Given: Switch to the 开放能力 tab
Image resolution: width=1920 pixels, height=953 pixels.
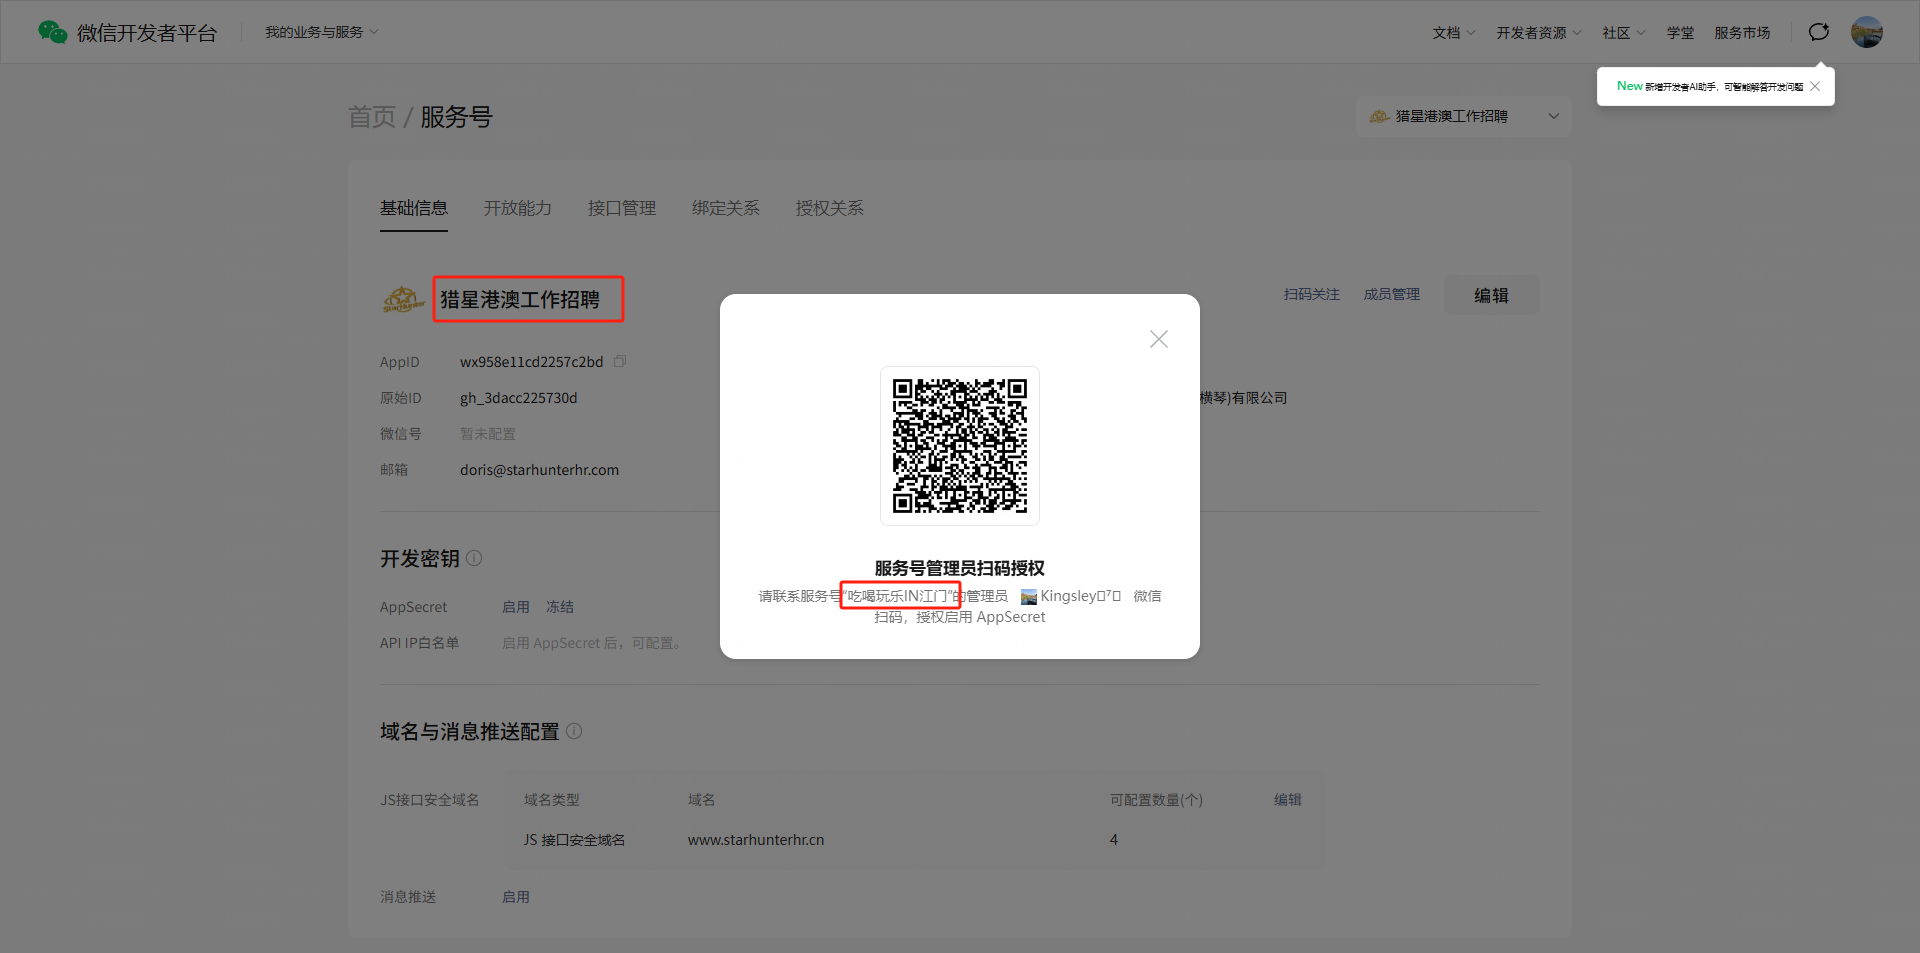Looking at the screenshot, I should coord(518,208).
